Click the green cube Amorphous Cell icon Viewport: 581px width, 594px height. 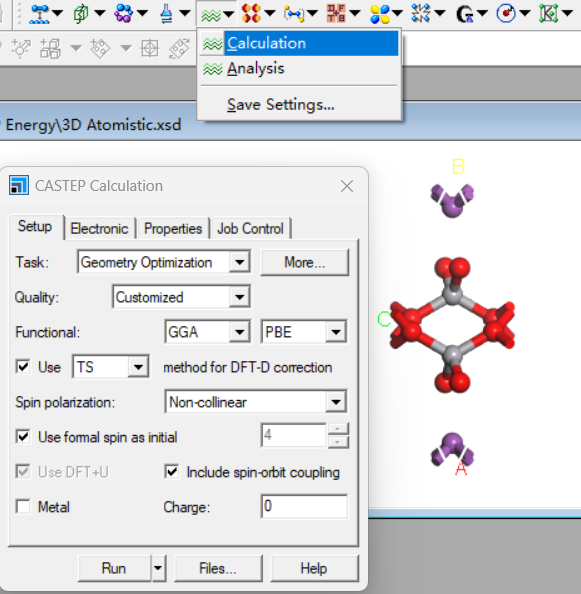click(81, 14)
